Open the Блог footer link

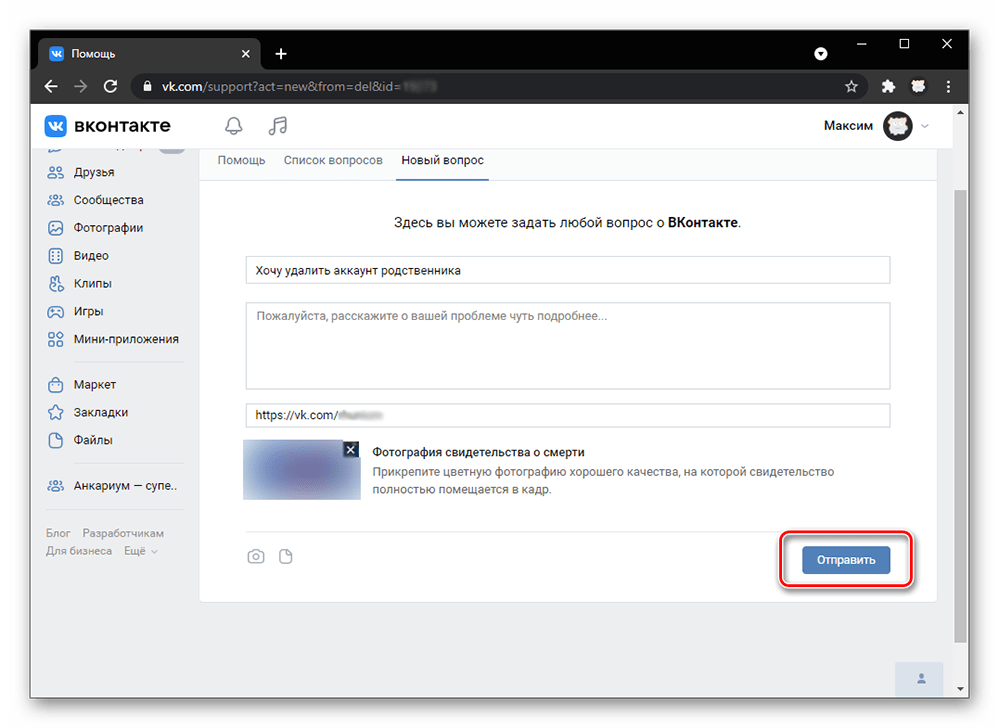tap(58, 533)
